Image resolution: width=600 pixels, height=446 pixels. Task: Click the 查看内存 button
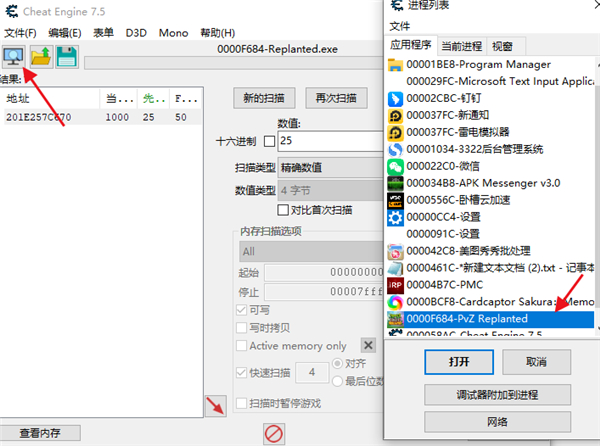tap(40, 433)
